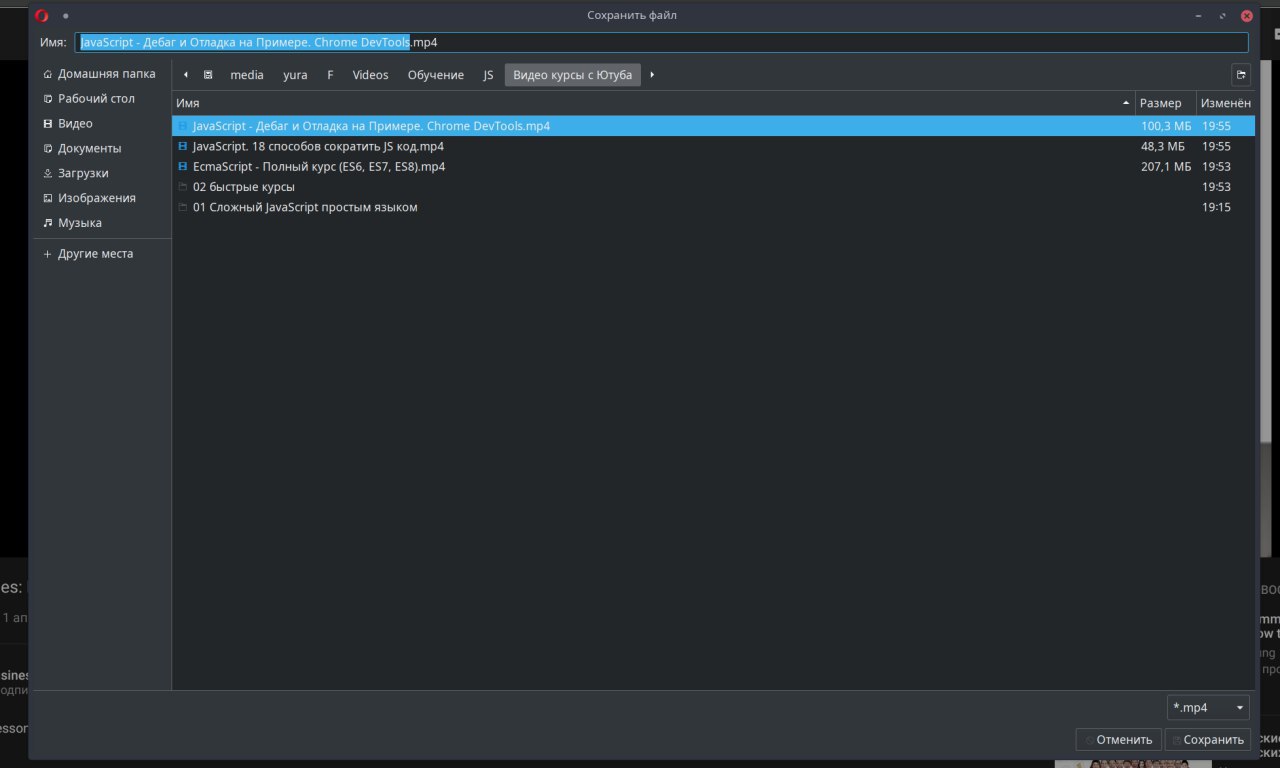Screen dimensions: 1280x768
Task: Select the file JavaScript - Дебаг и Отладка
Action: (714, 126)
